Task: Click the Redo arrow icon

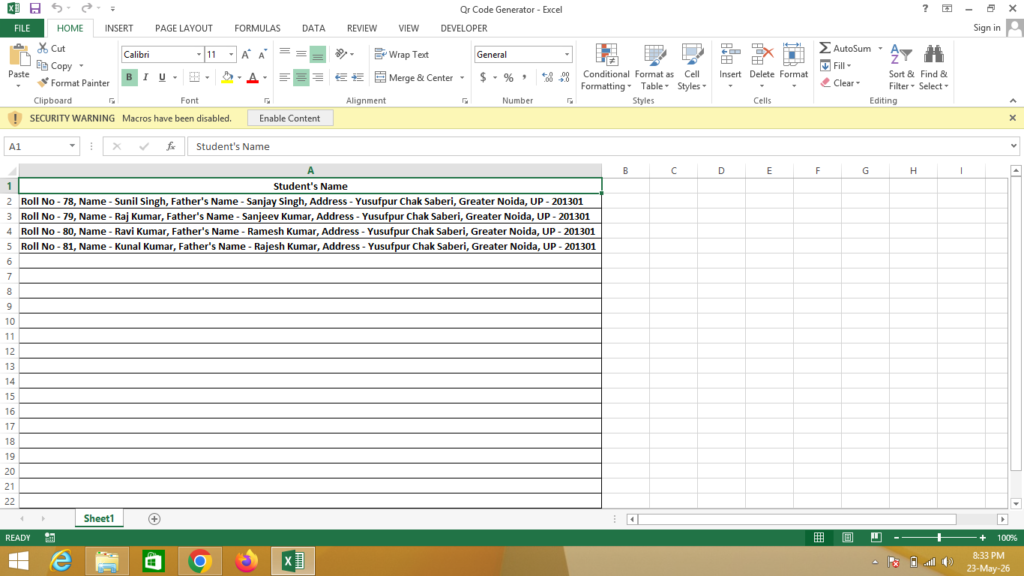Action: click(86, 8)
